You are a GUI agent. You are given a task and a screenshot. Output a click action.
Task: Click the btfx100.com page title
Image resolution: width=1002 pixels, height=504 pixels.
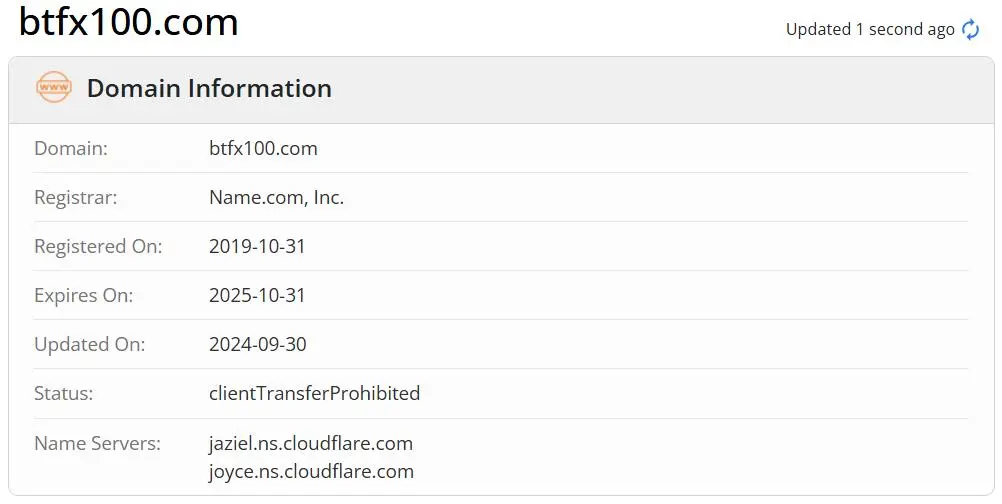tap(128, 22)
